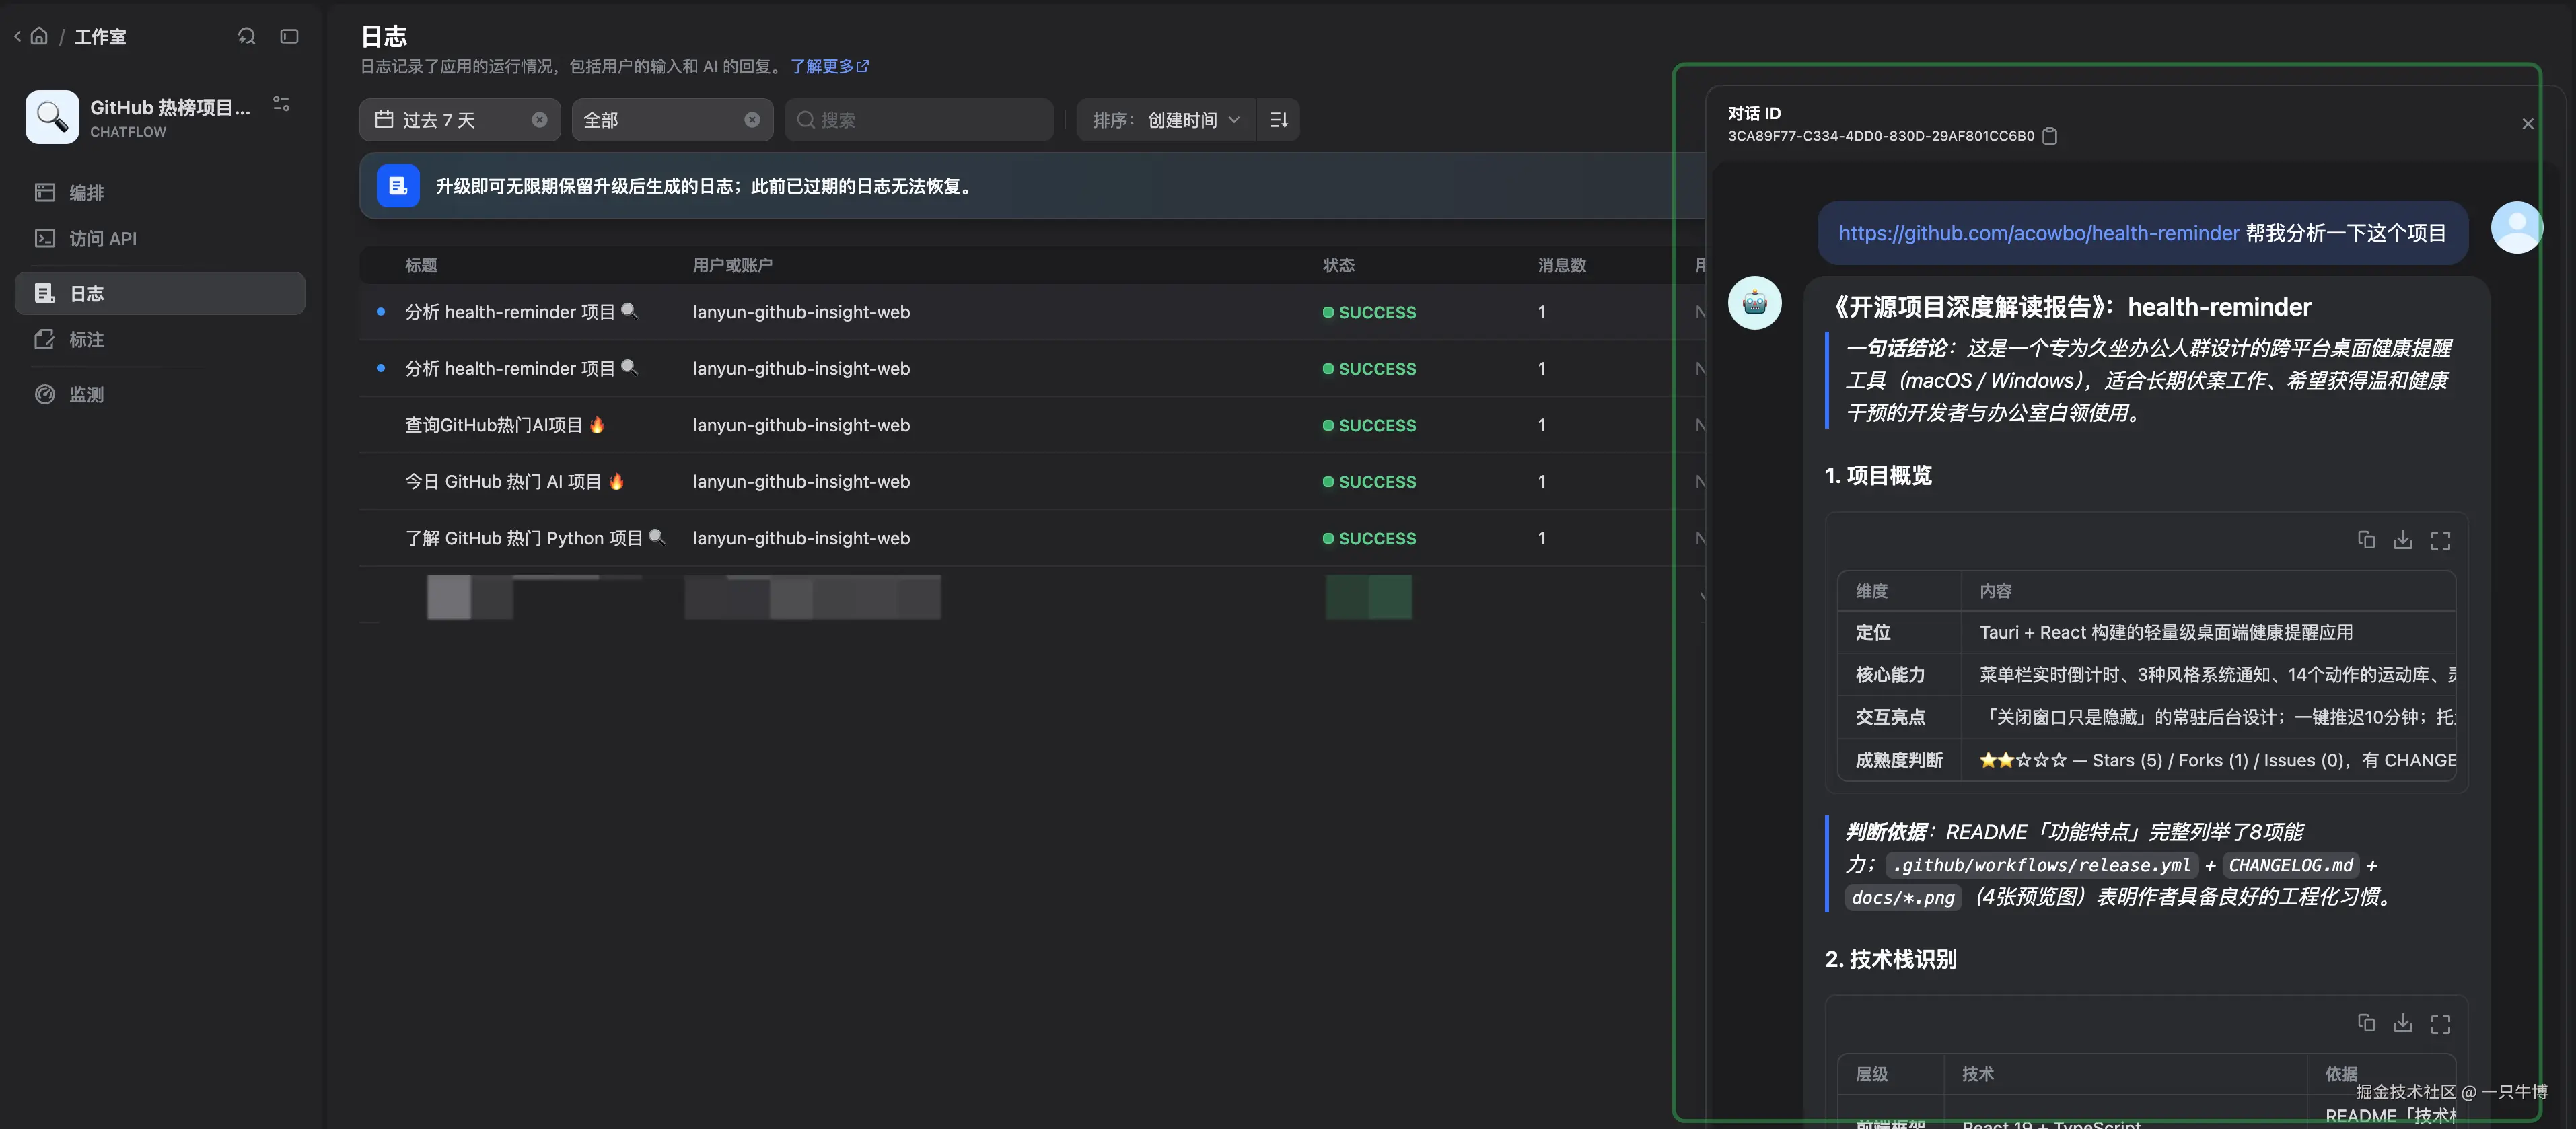This screenshot has width=2576, height=1129.
Task: Click the 核心能力 table row
Action: coord(2147,675)
